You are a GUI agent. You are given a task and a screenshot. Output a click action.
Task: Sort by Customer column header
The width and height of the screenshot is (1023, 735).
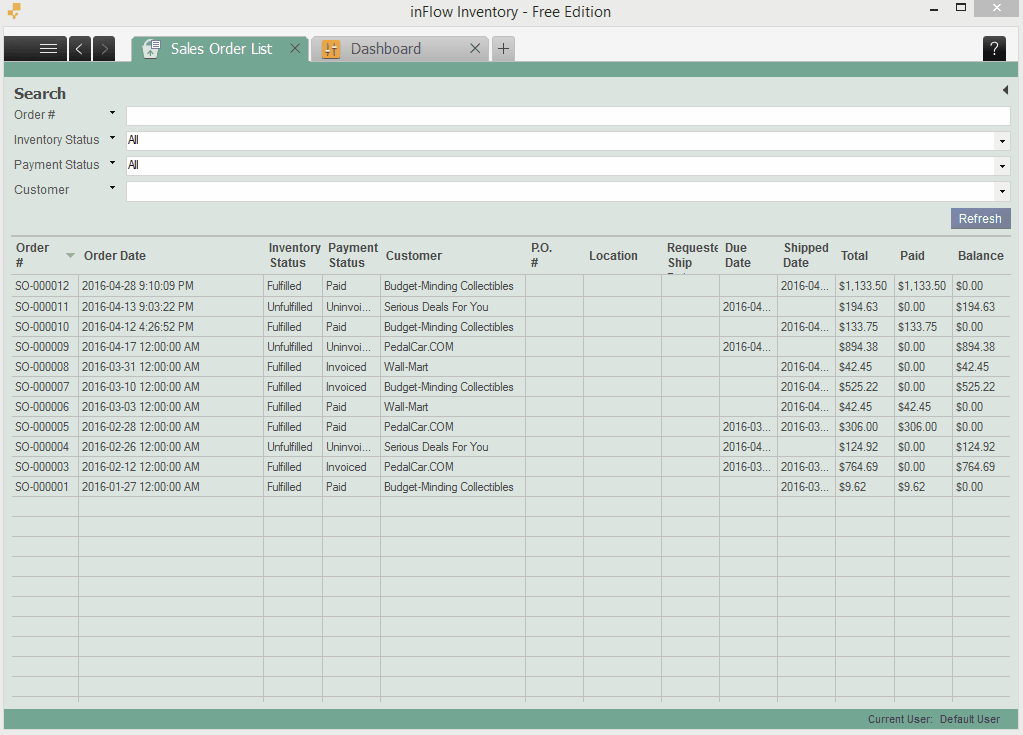[x=453, y=255]
